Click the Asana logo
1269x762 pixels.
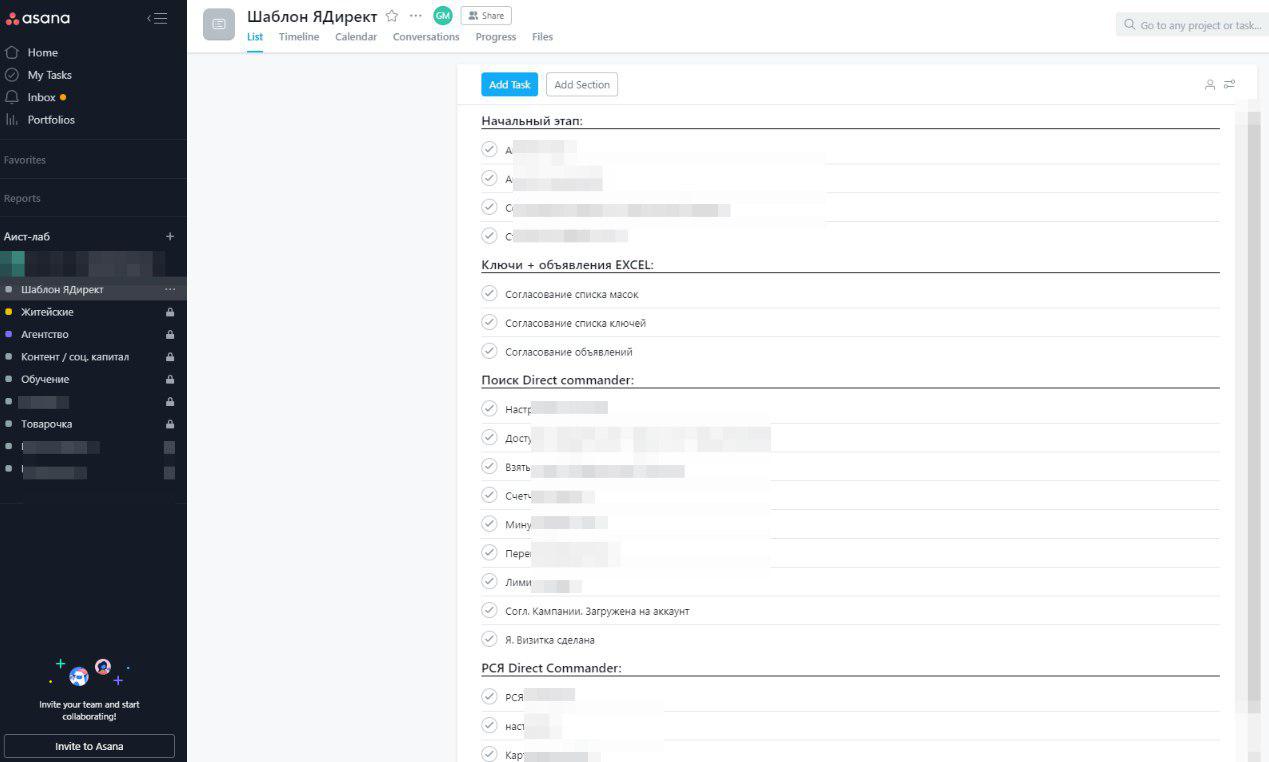point(38,18)
